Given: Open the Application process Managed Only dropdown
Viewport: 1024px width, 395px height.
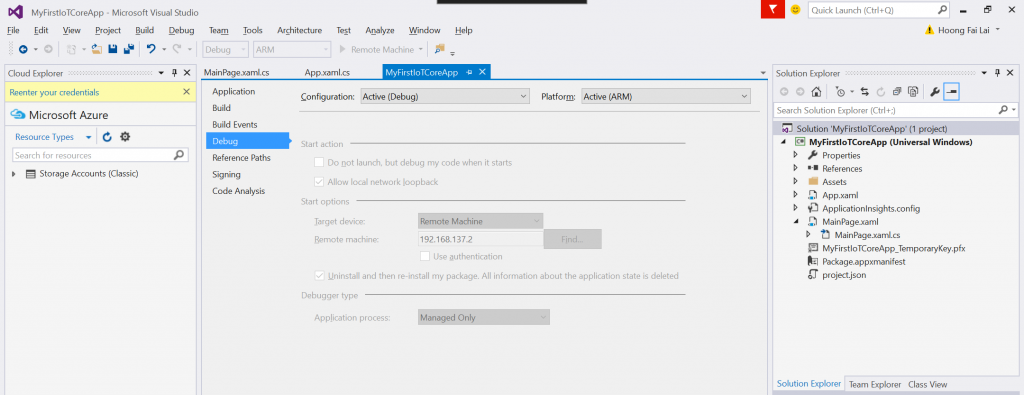Looking at the screenshot, I should [483, 317].
